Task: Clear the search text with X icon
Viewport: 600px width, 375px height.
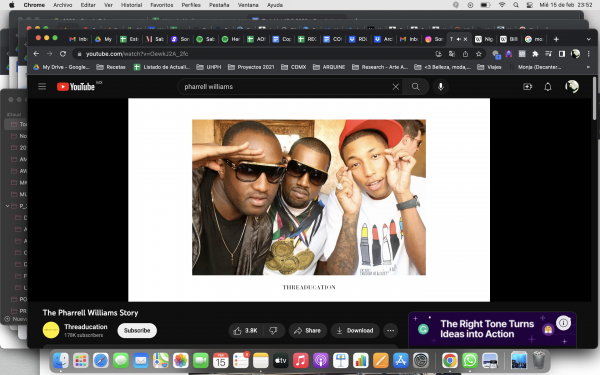Action: point(396,87)
